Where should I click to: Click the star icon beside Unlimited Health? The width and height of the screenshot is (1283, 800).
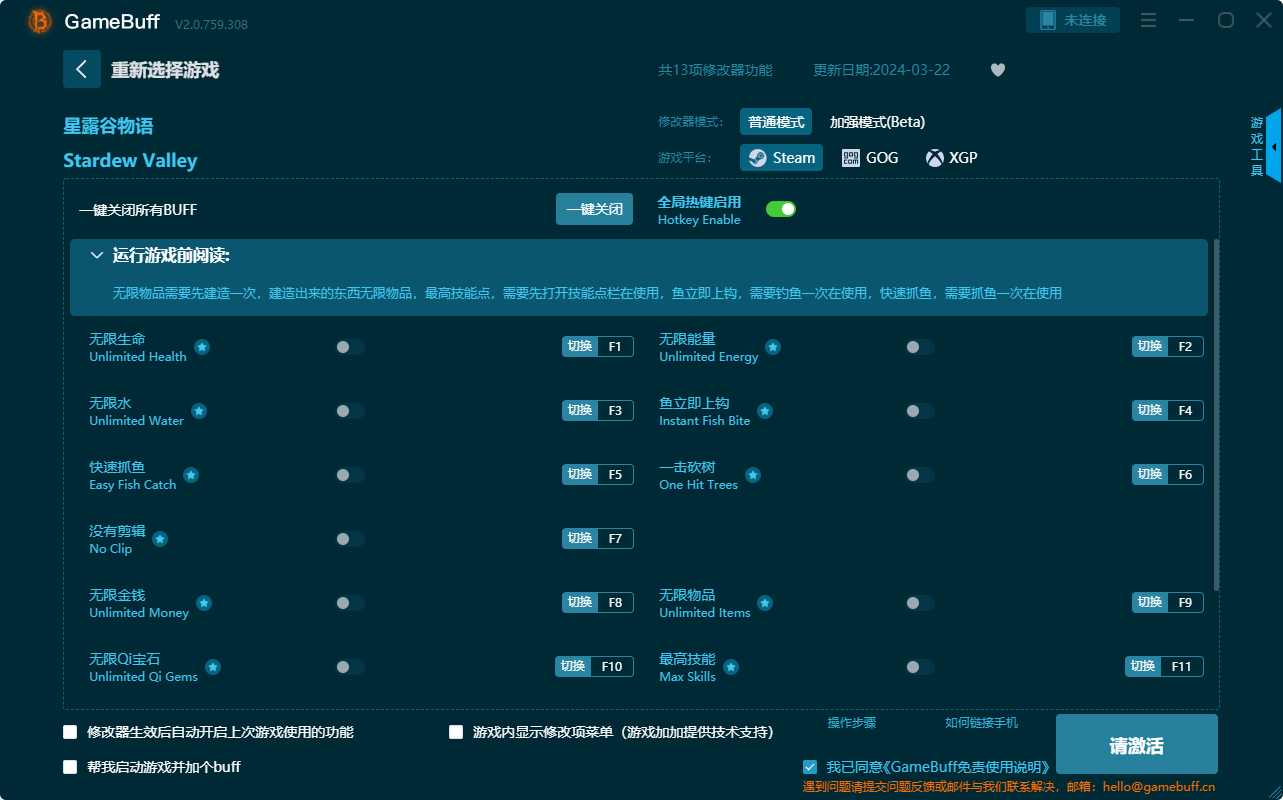[x=201, y=347]
